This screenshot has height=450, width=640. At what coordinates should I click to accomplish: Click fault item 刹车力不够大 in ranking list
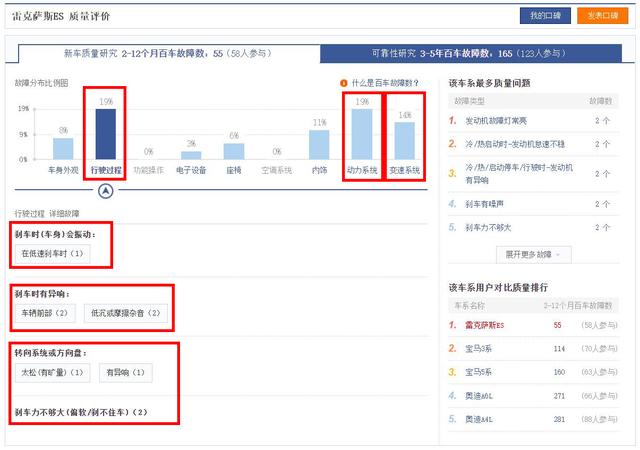[488, 227]
